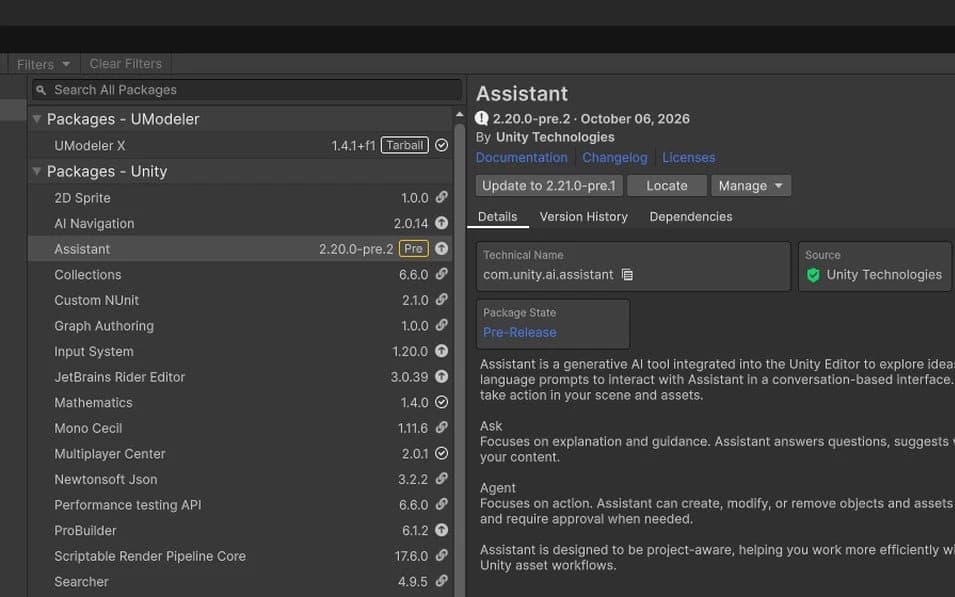Select the Performance testing API package
Viewport: 955px width, 597px height.
point(241,504)
